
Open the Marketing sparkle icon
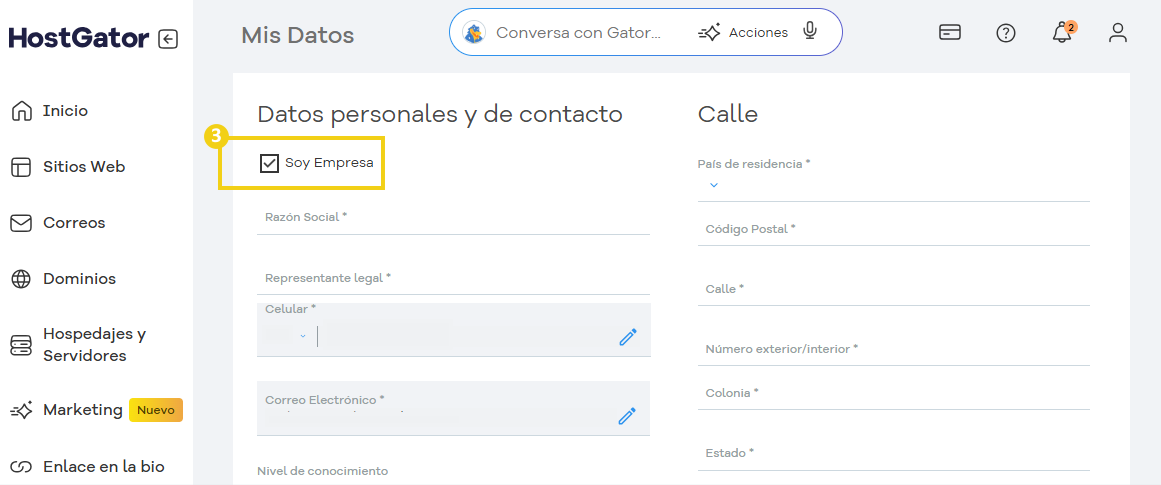point(22,410)
